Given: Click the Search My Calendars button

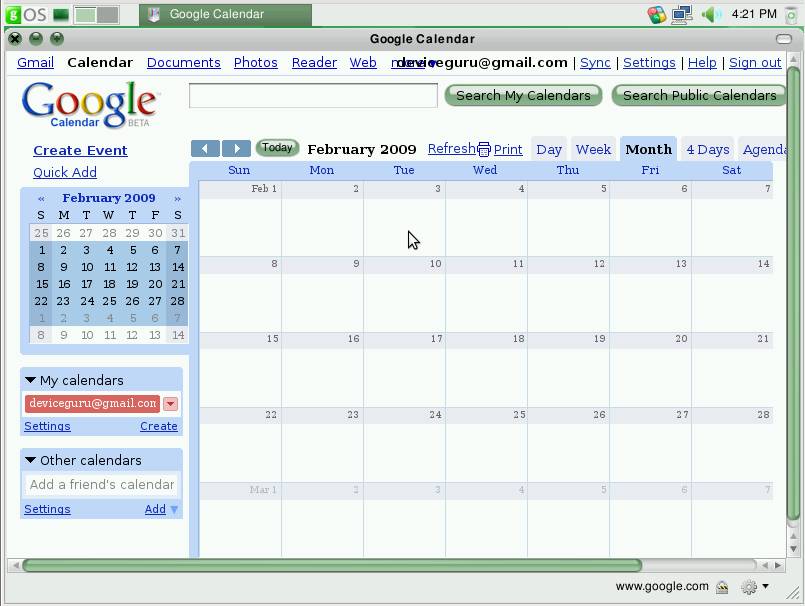Looking at the screenshot, I should click(x=523, y=96).
